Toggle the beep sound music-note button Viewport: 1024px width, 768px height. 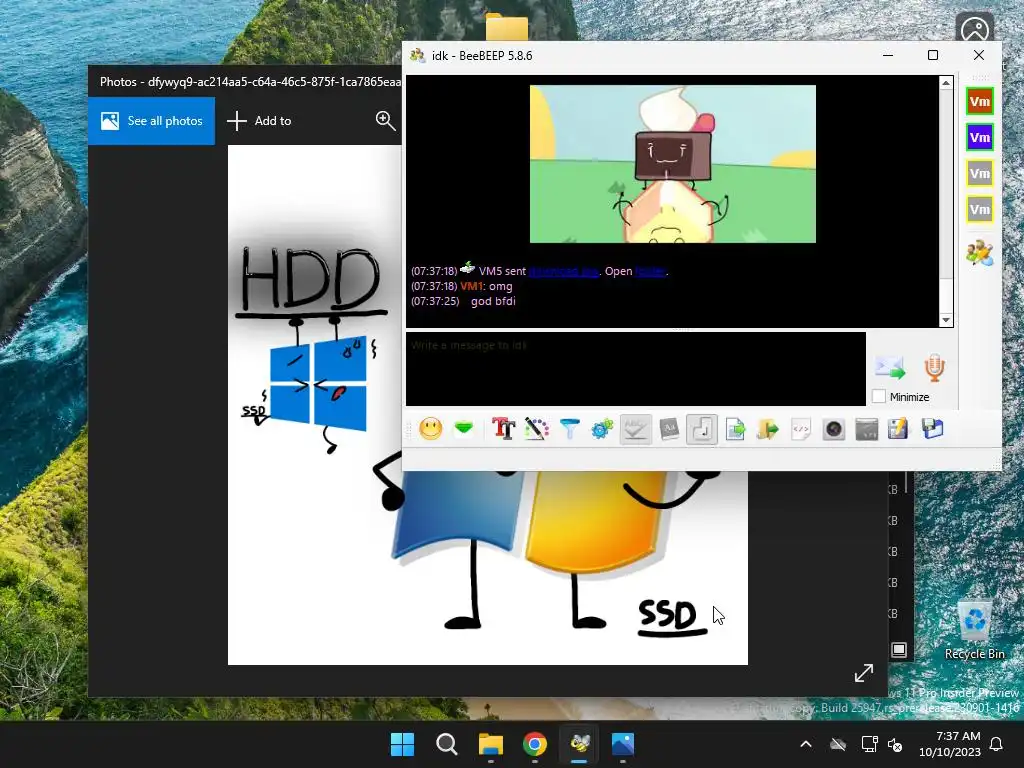point(702,429)
